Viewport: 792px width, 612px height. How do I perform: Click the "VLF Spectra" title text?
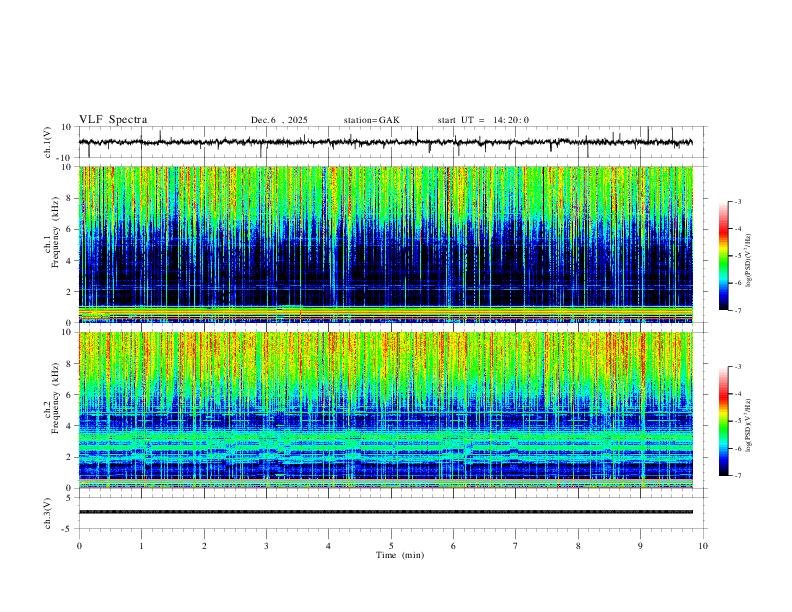113,120
